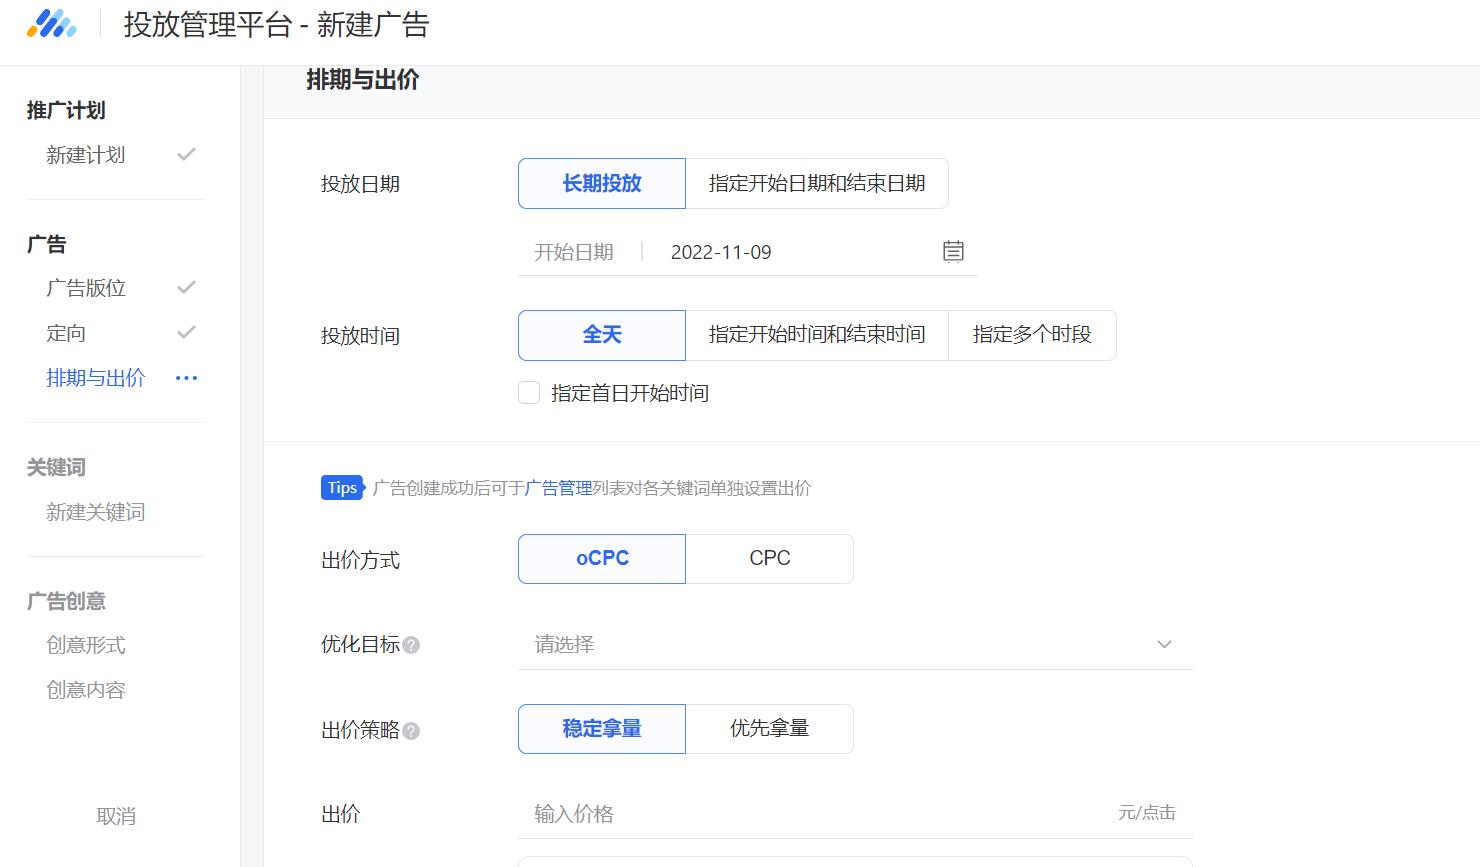Click the checkmark icon beside 广告版位
Viewport: 1480px width, 867px height.
(x=186, y=288)
